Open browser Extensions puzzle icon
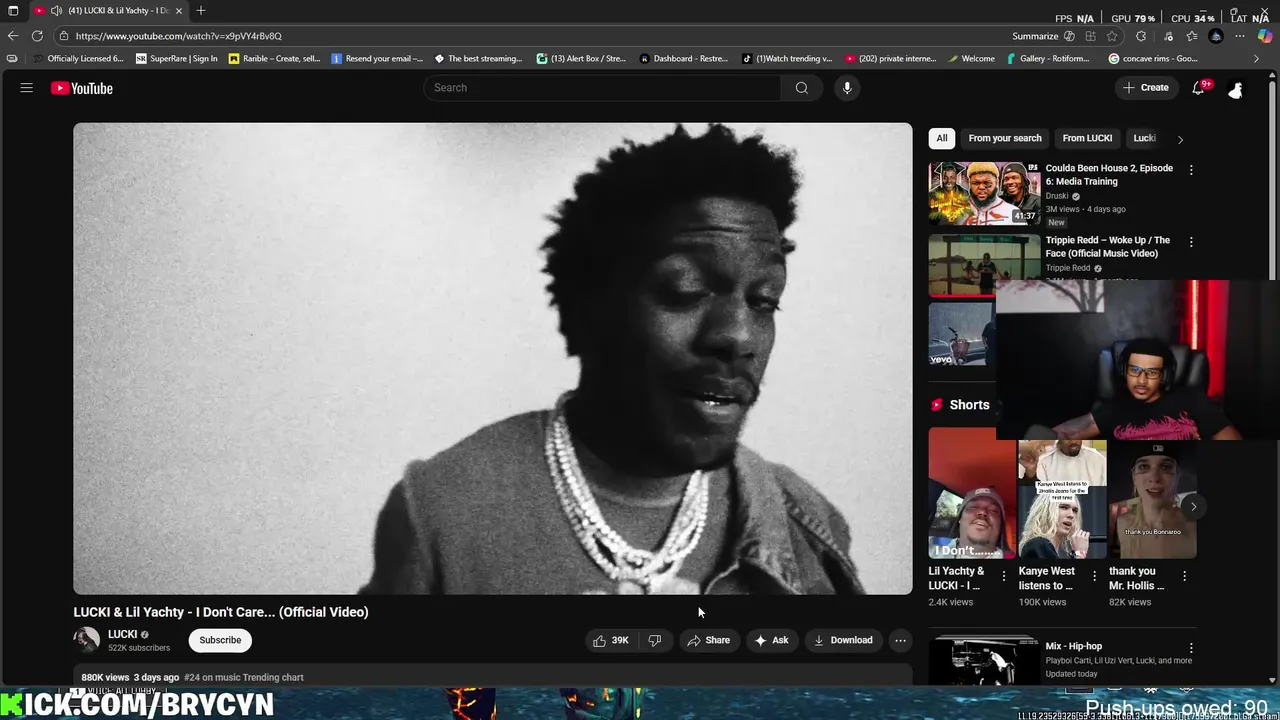Viewport: 1280px width, 720px height. 1141,36
